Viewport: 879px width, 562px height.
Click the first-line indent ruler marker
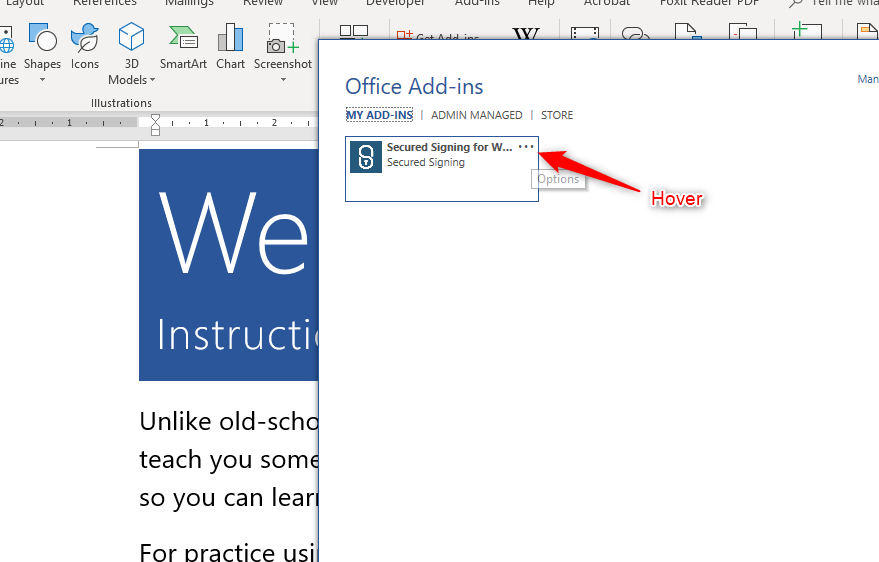(x=155, y=118)
